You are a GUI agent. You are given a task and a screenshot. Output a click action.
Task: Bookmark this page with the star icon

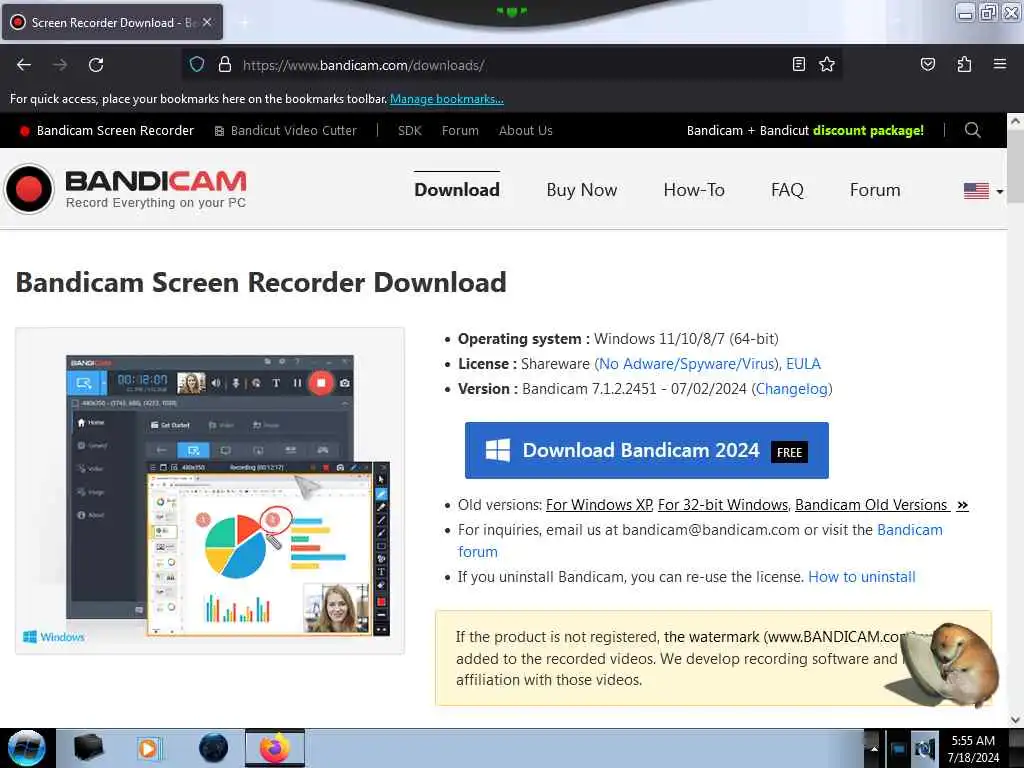(x=827, y=64)
